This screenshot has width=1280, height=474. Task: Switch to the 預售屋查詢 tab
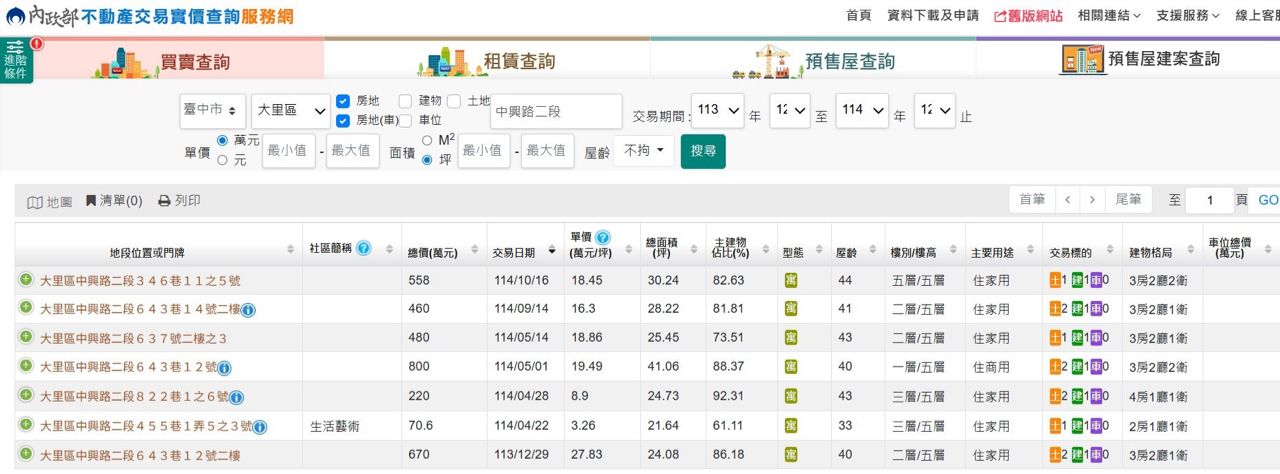point(813,61)
